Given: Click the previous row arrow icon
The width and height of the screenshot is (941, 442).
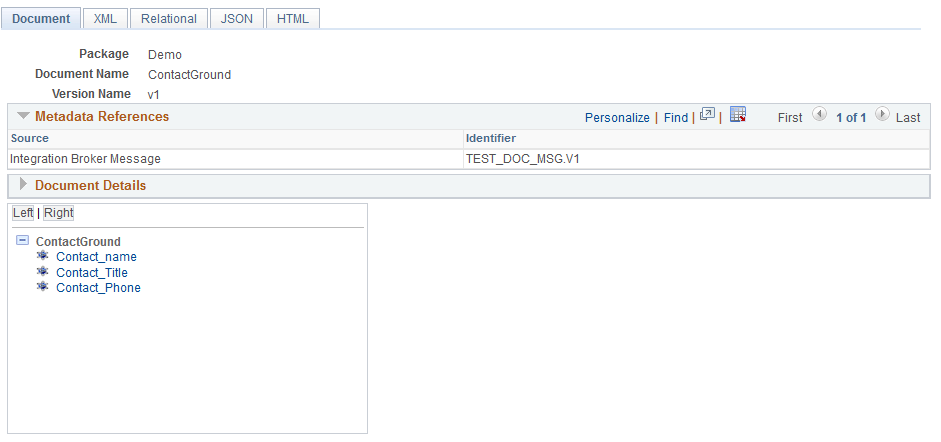Looking at the screenshot, I should point(819,116).
